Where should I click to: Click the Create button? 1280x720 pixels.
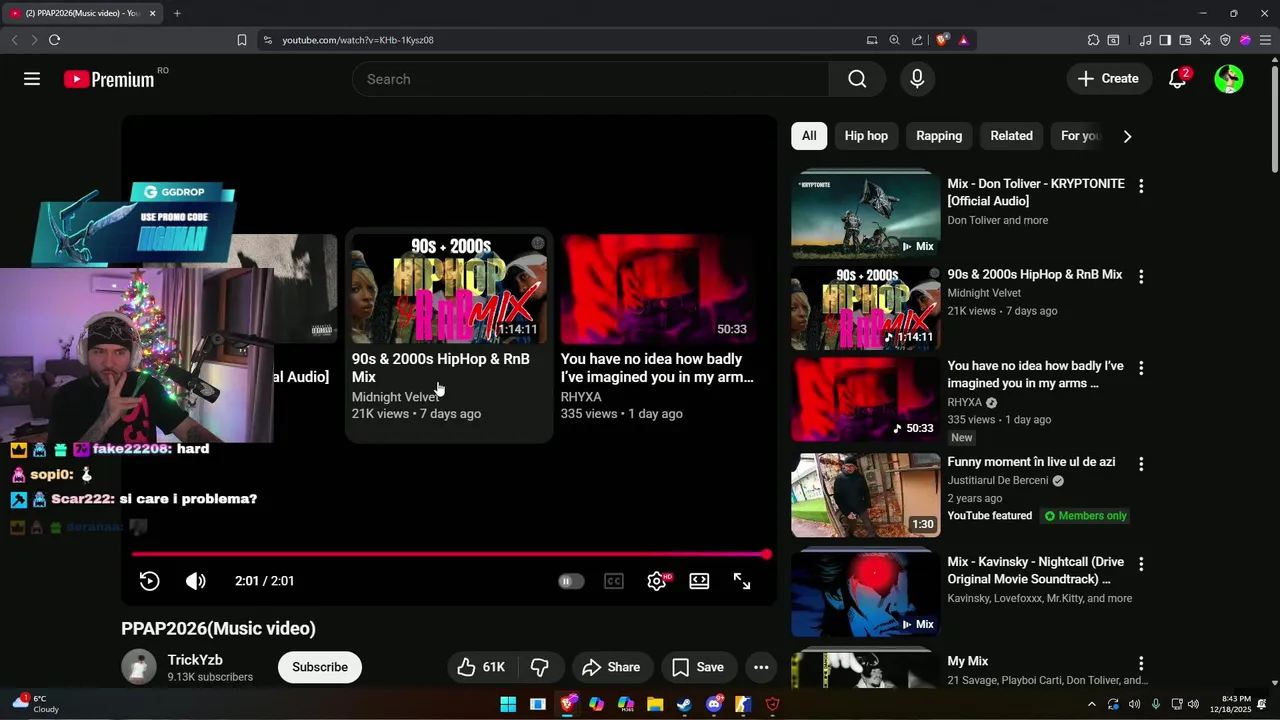(1108, 79)
